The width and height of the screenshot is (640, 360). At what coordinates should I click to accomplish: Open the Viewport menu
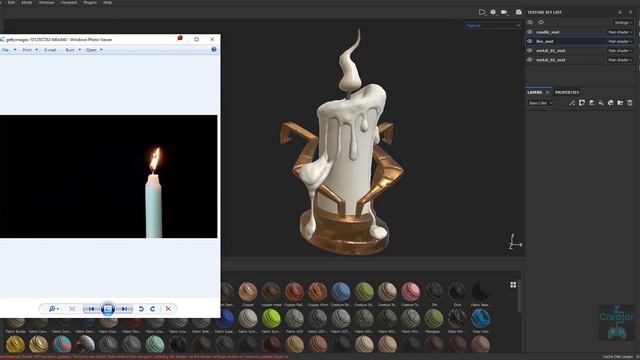(69, 2)
